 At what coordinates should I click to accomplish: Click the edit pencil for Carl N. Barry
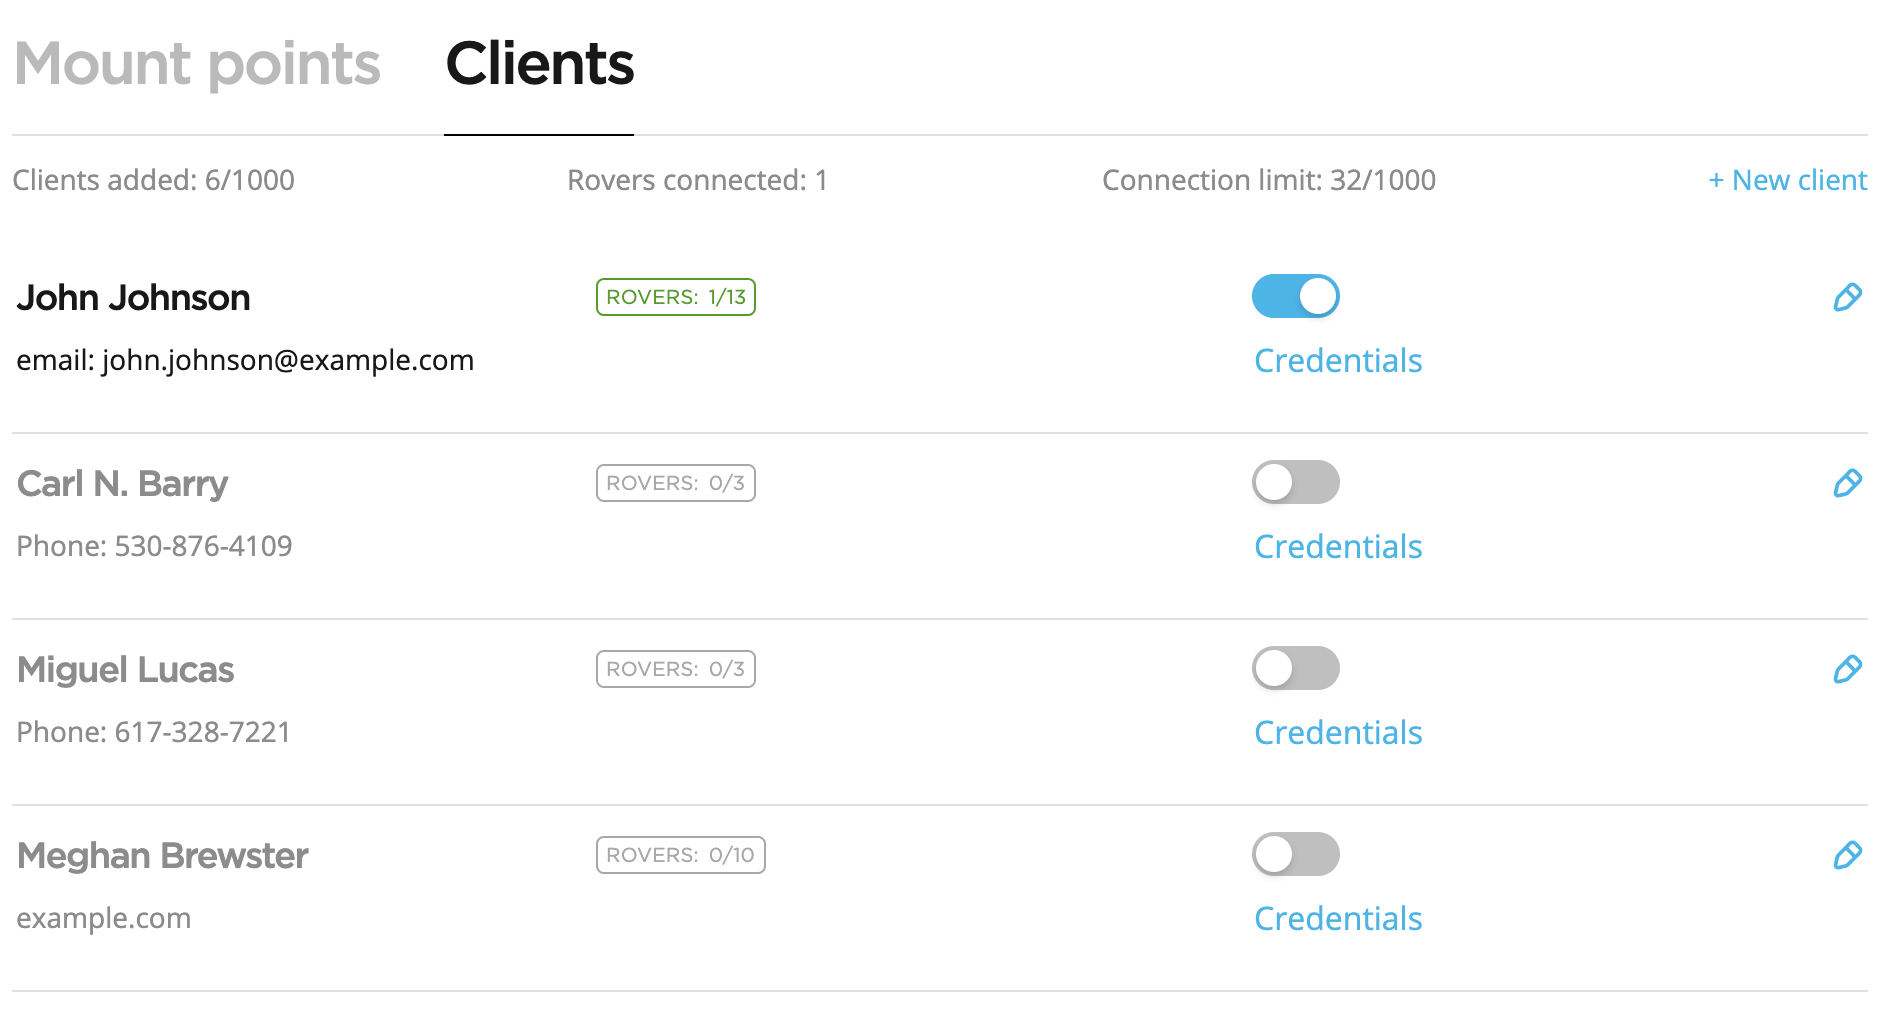point(1849,483)
